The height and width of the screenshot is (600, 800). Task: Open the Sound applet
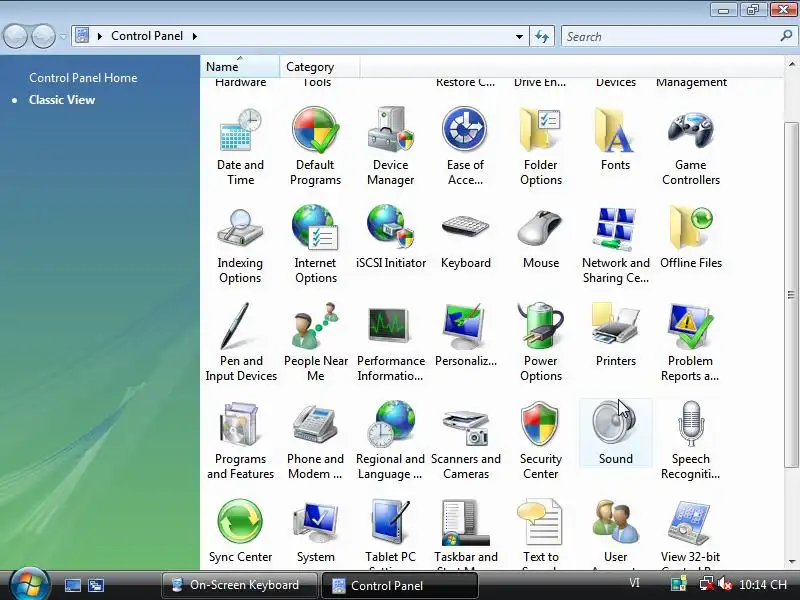point(616,433)
